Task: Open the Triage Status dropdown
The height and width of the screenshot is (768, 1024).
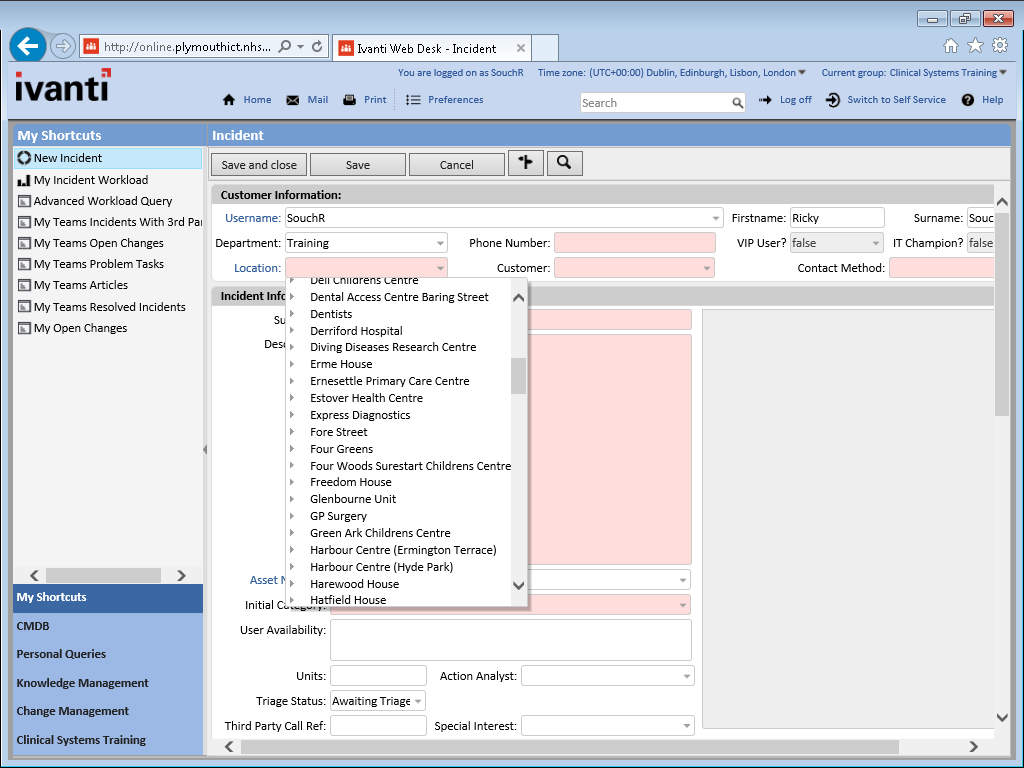Action: [x=418, y=701]
